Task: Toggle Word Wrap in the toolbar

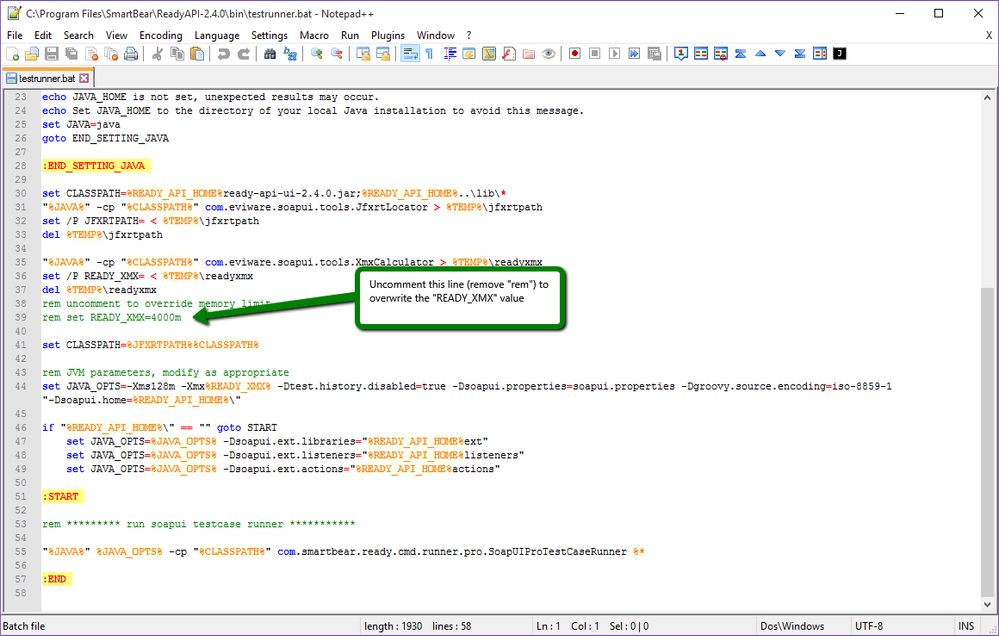Action: (409, 54)
